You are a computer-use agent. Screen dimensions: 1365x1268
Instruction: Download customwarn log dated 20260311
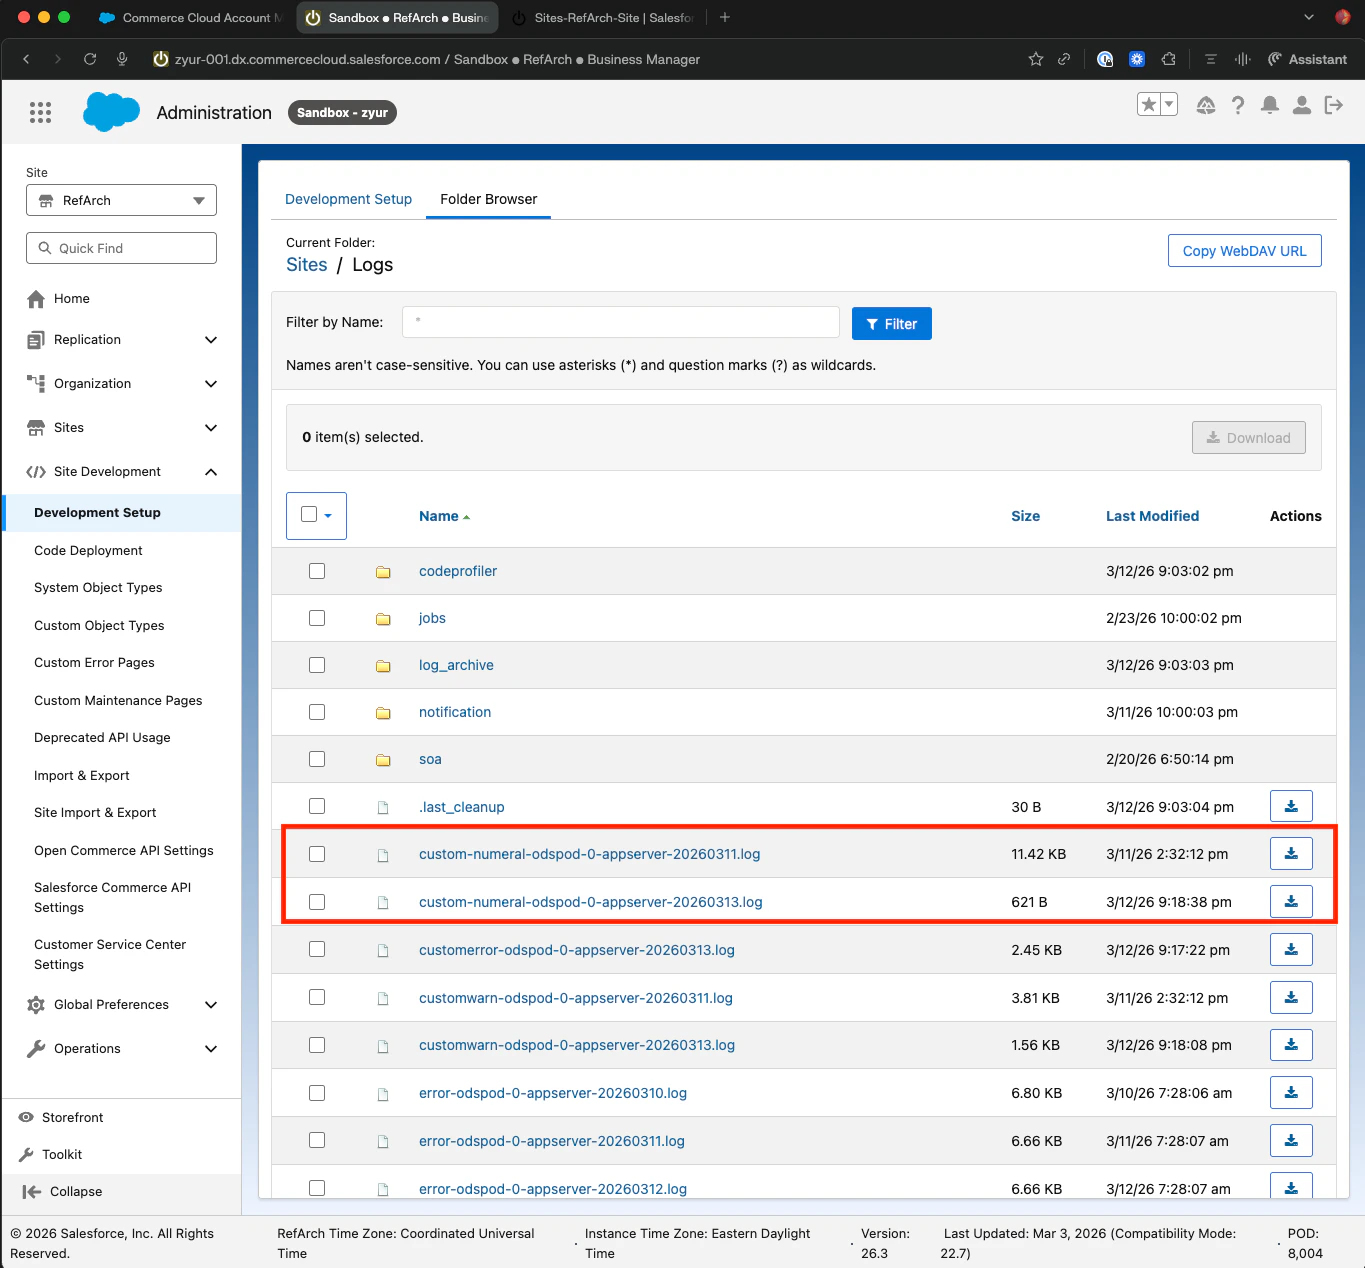pos(1291,997)
